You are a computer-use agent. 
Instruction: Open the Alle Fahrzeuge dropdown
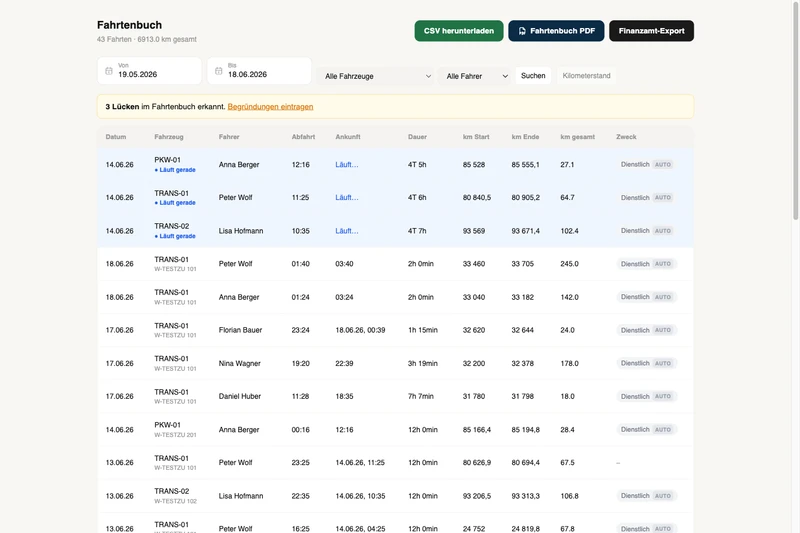376,76
